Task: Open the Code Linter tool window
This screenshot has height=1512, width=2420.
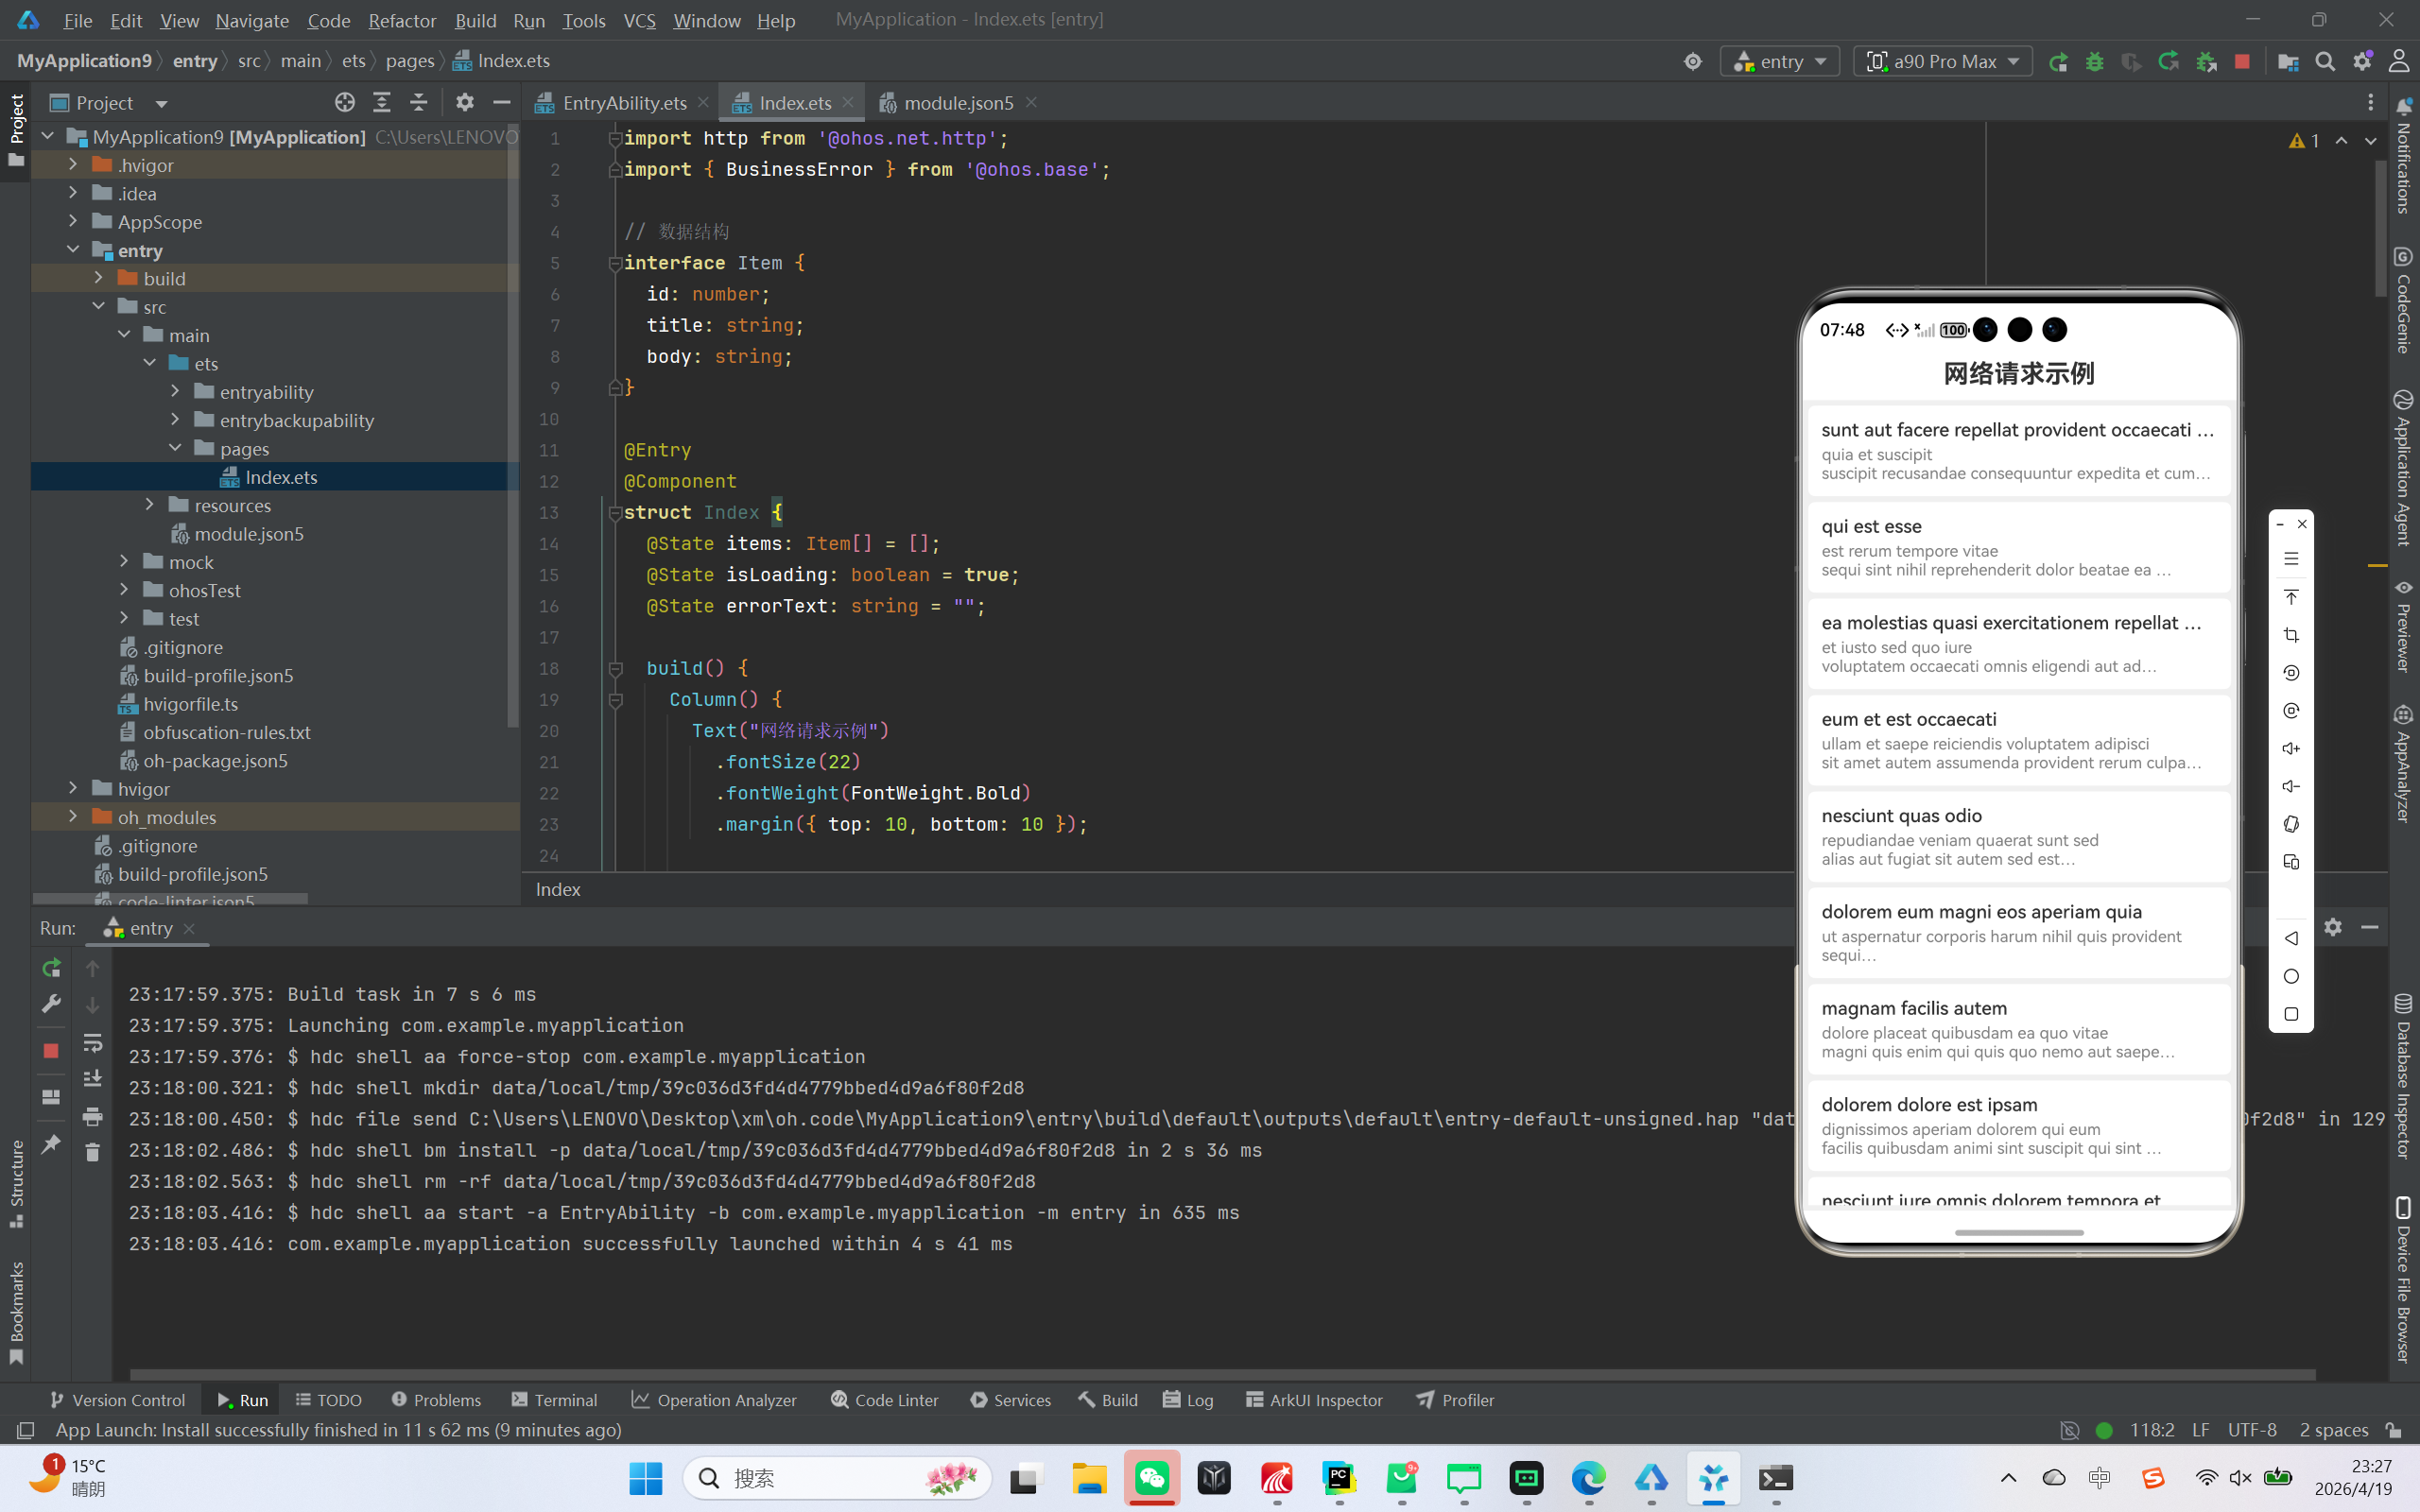Action: click(x=884, y=1400)
